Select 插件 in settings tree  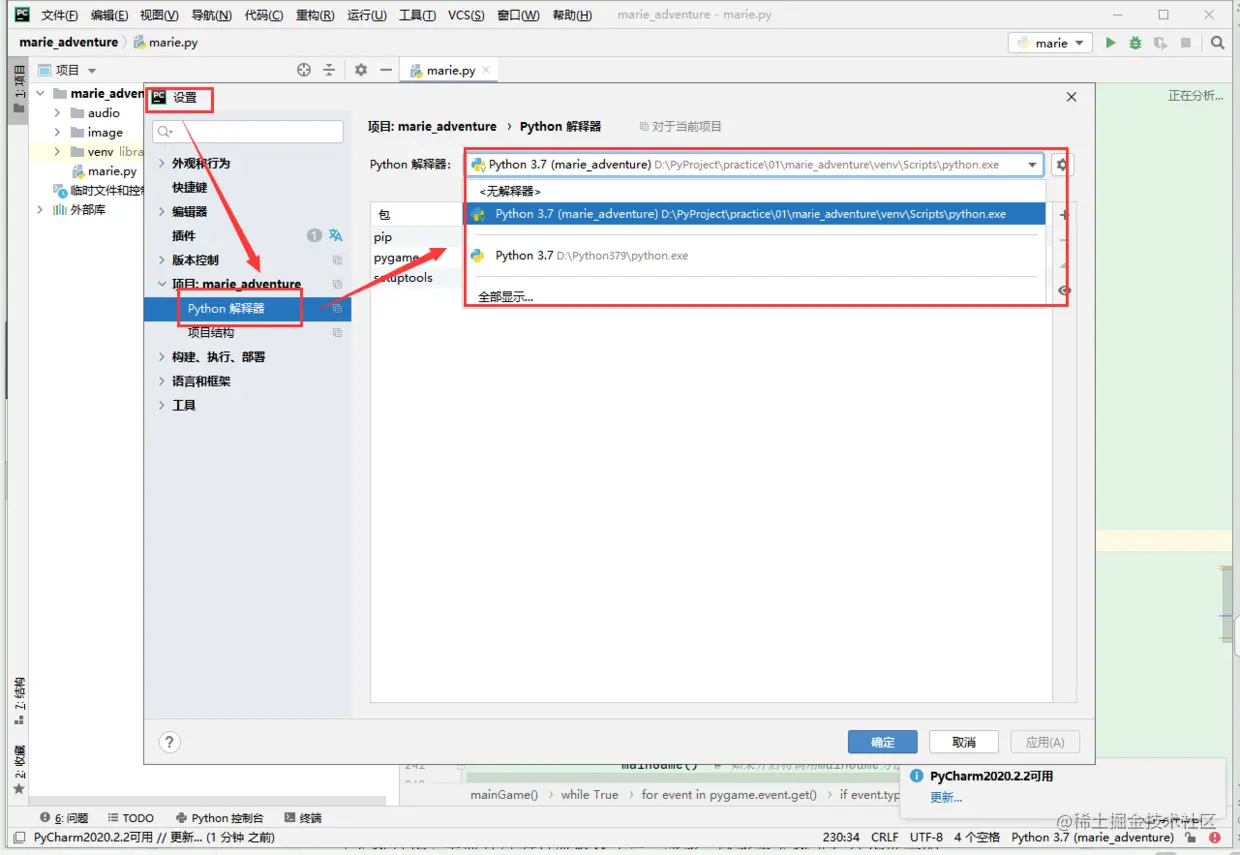tap(184, 236)
